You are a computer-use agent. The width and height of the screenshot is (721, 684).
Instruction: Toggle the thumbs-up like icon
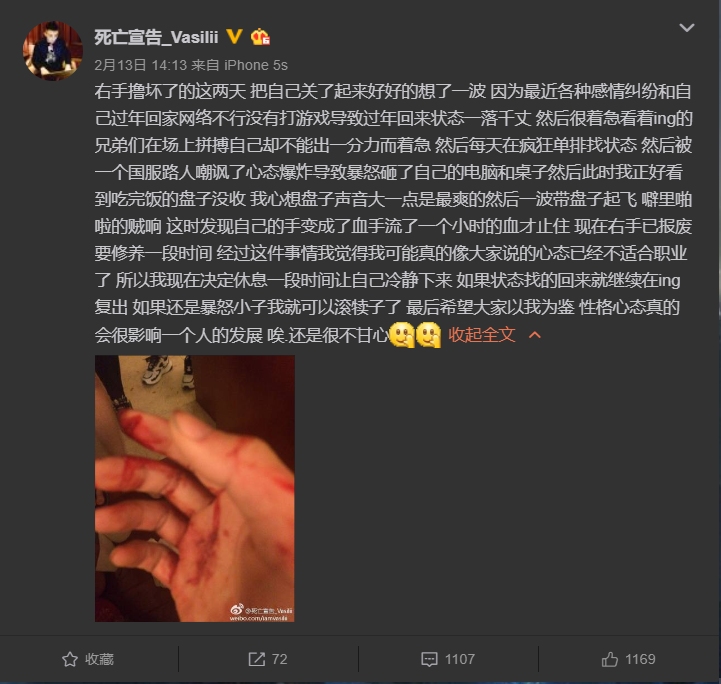610,659
